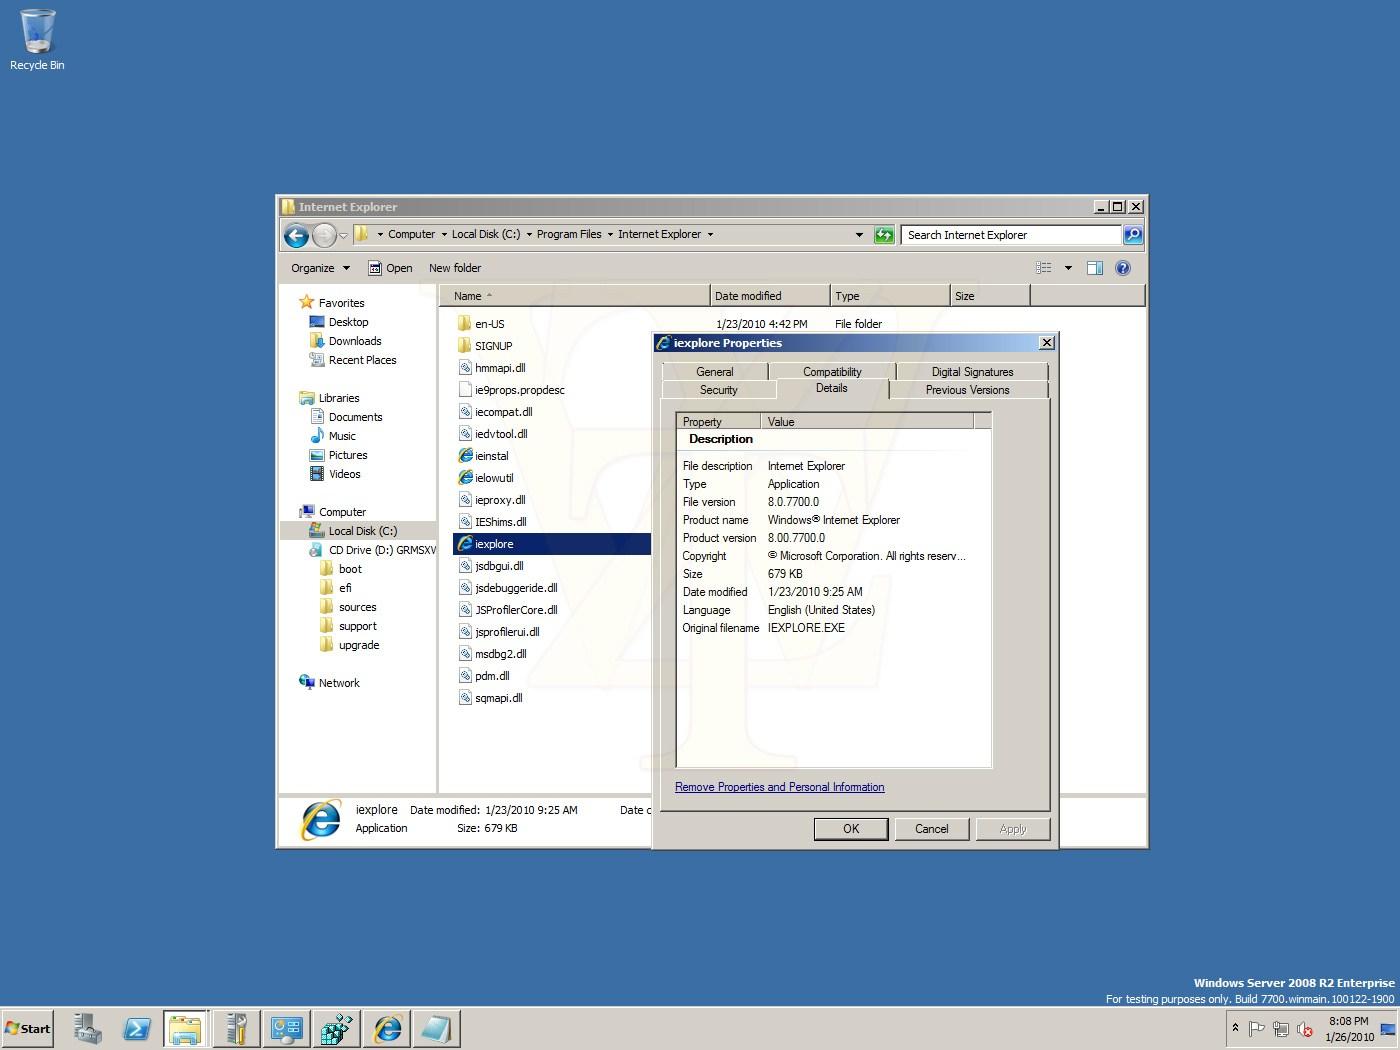The width and height of the screenshot is (1400, 1050).
Task: Click the New folder button
Action: tap(455, 268)
